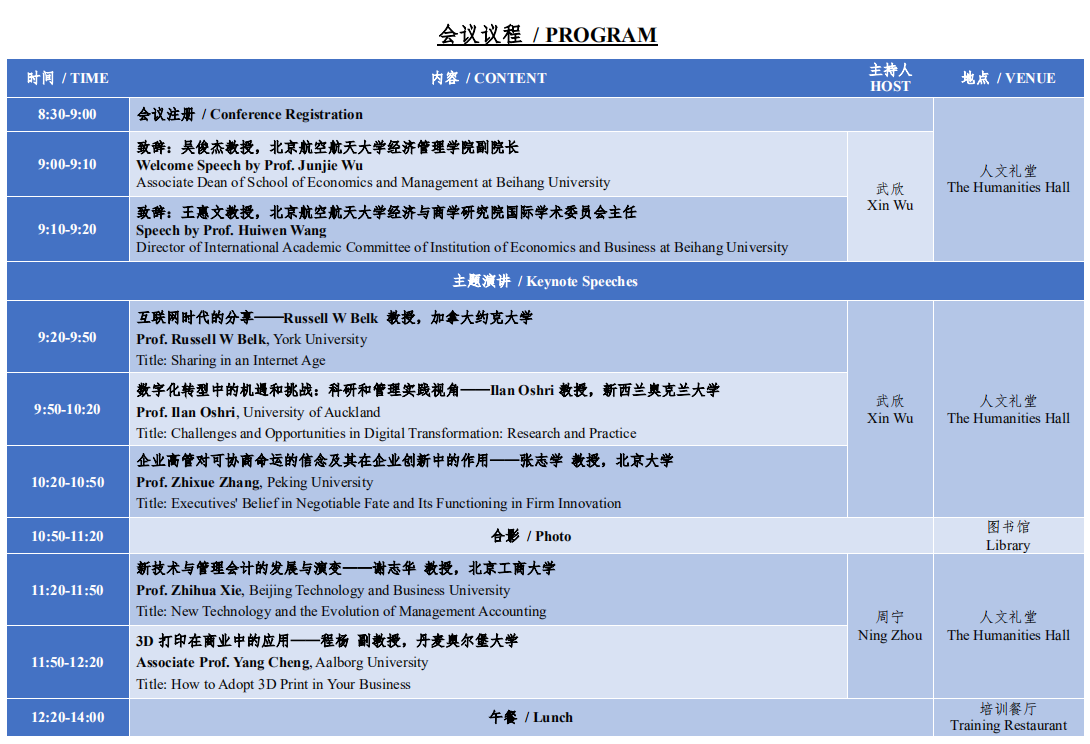The width and height of the screenshot is (1090, 744).
Task: Select the Training Restaurant venue cell
Action: (1008, 717)
